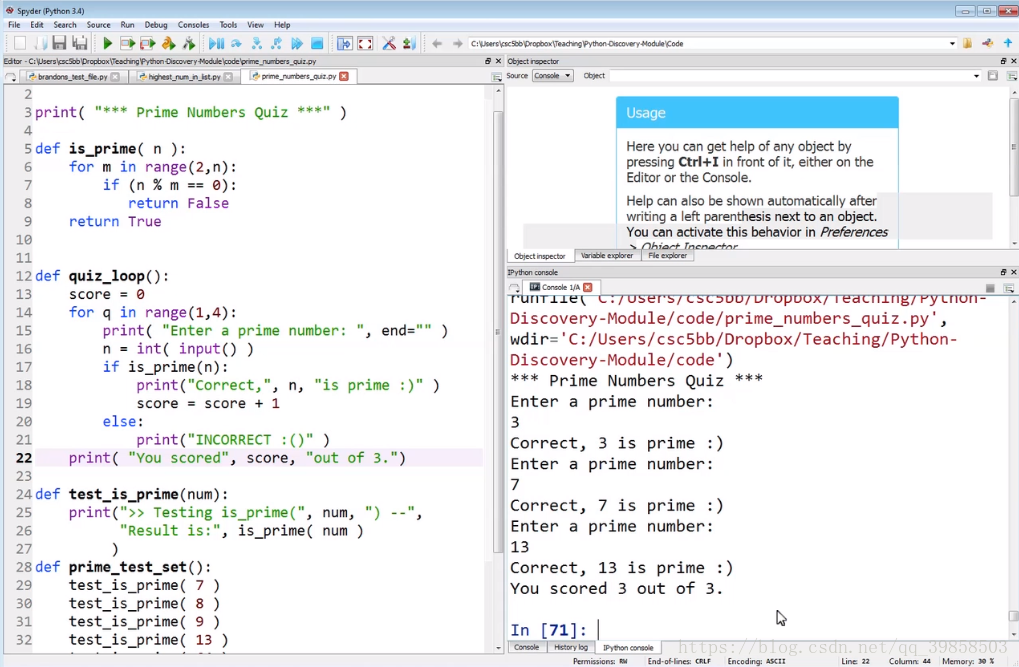
Task: Open Preferences using the crossed tools icon
Action: click(x=389, y=44)
